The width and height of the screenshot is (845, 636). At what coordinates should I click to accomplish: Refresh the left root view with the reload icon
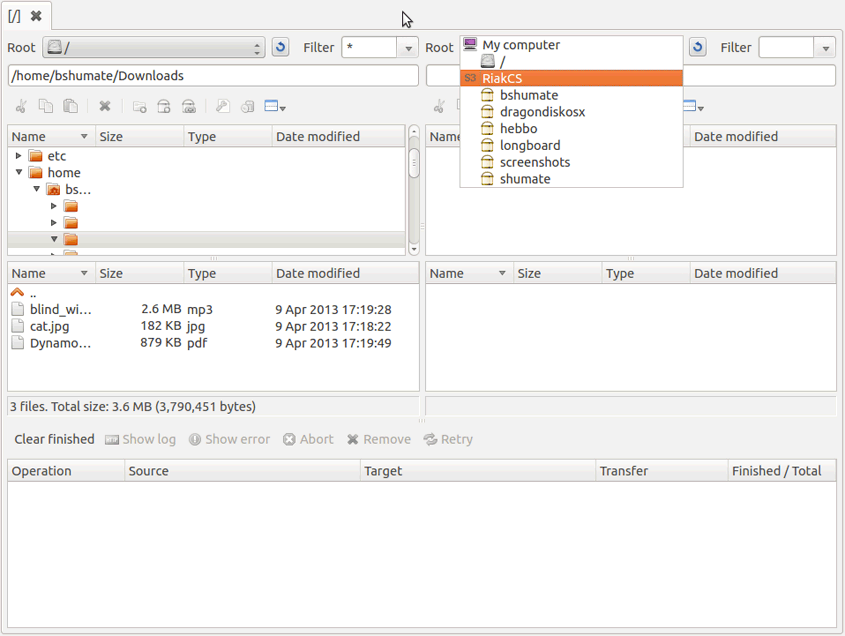(x=280, y=46)
